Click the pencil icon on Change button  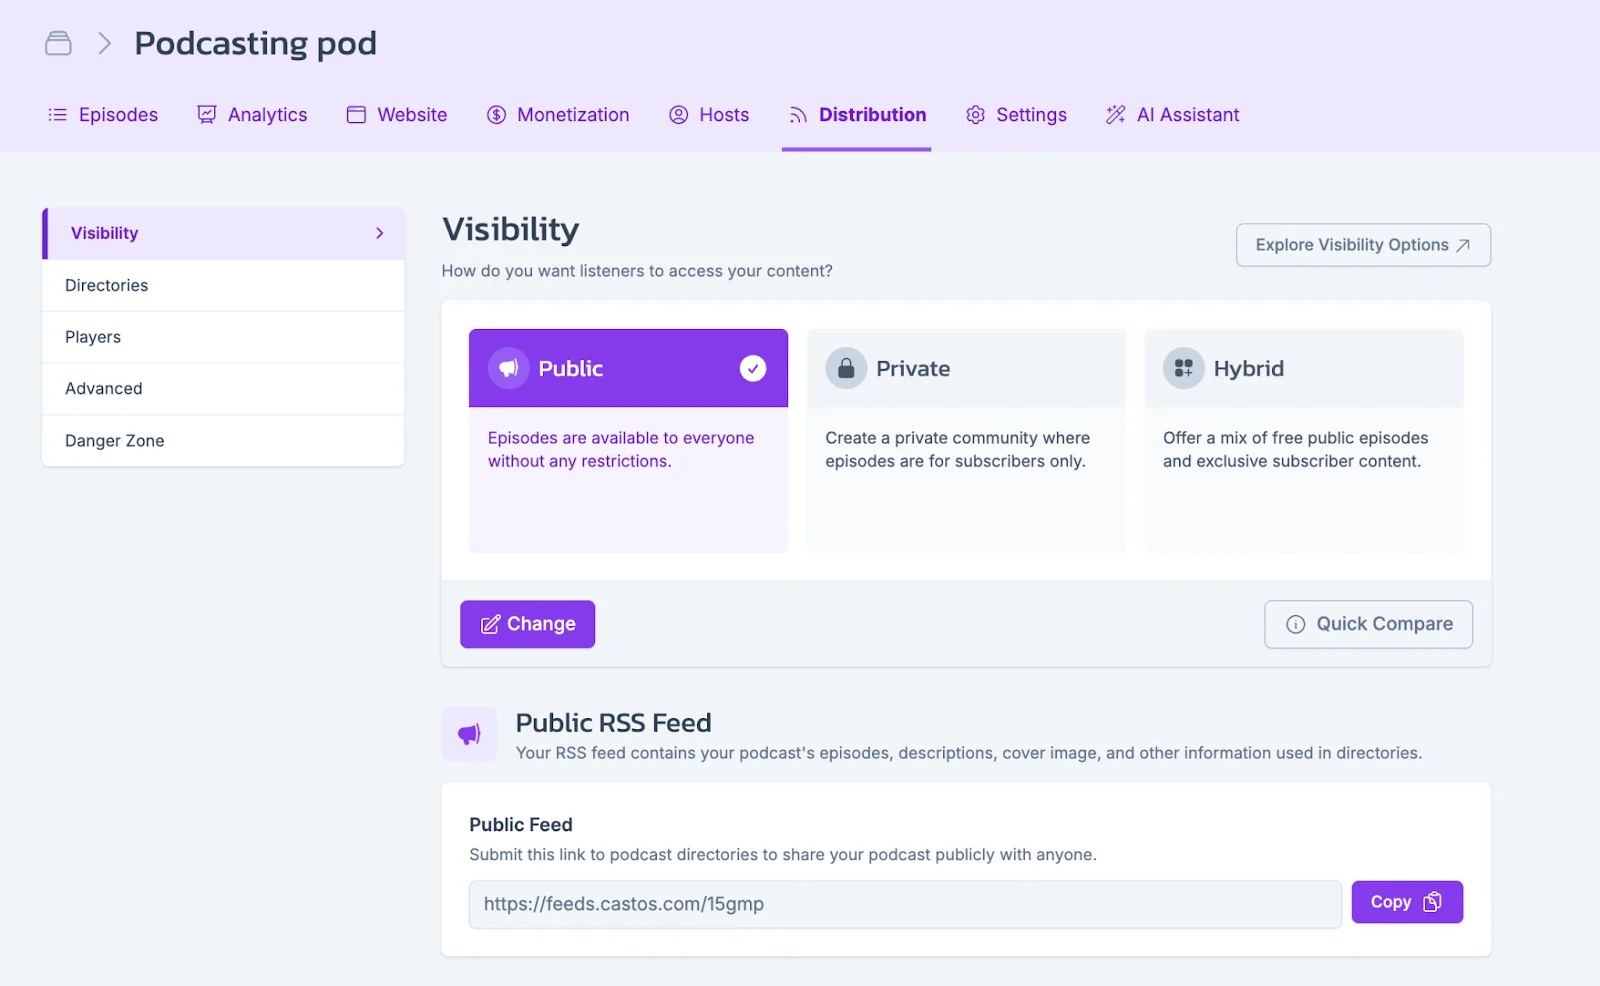(490, 624)
